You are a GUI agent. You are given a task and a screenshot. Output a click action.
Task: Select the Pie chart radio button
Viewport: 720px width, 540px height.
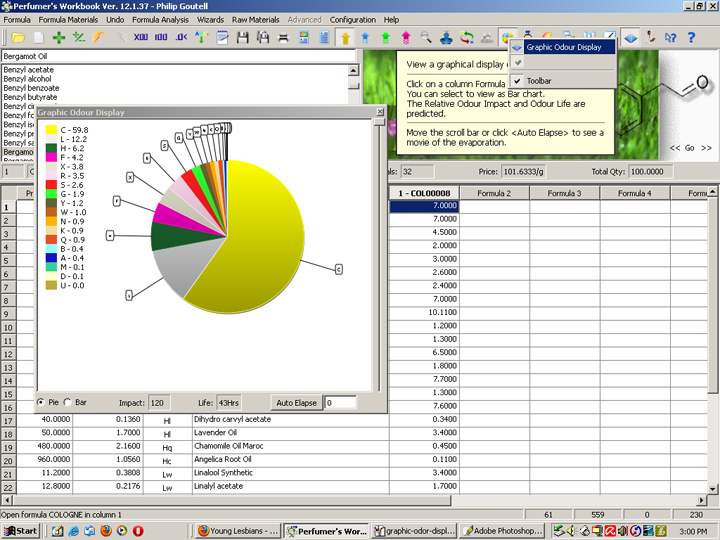point(41,402)
